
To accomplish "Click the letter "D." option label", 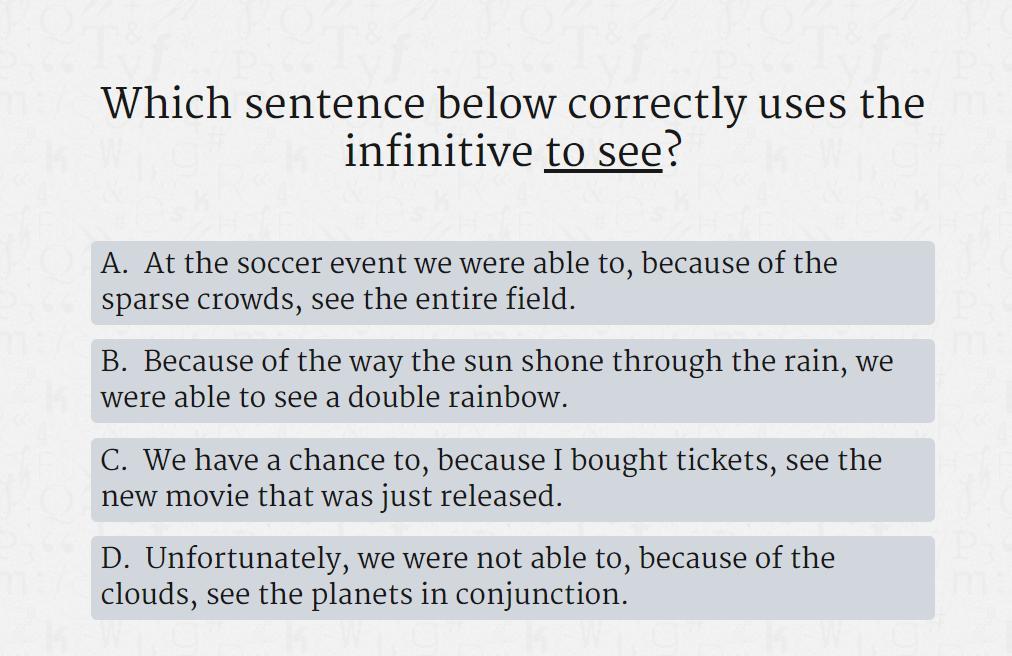I will (x=116, y=559).
